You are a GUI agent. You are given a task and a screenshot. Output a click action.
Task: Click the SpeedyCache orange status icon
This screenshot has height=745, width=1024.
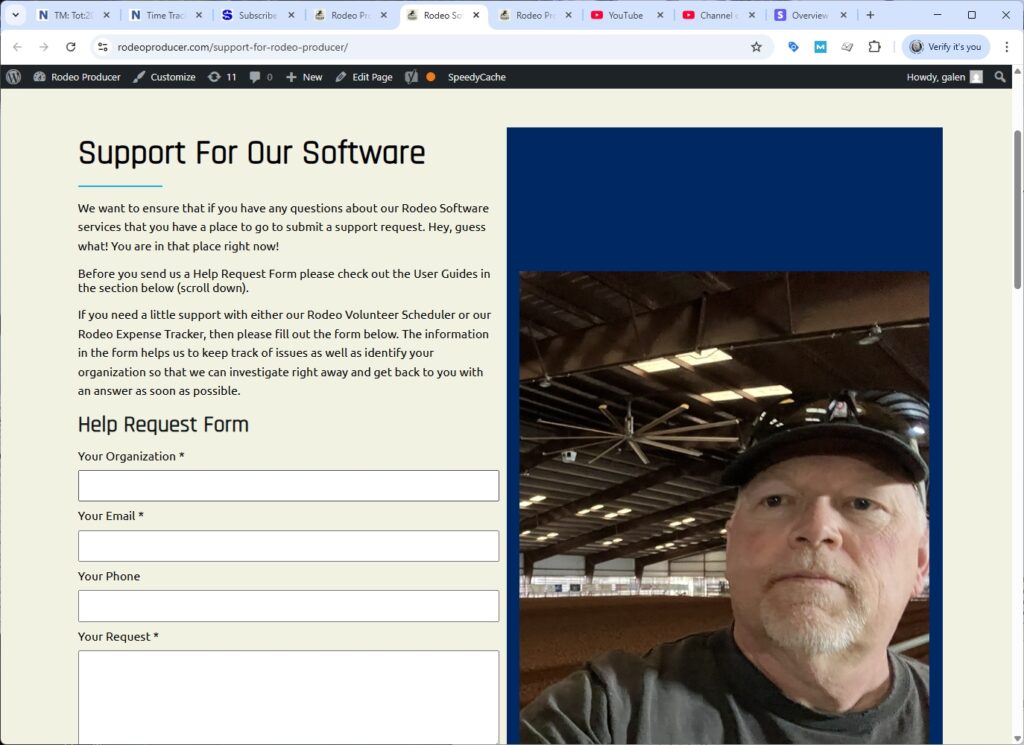point(429,76)
